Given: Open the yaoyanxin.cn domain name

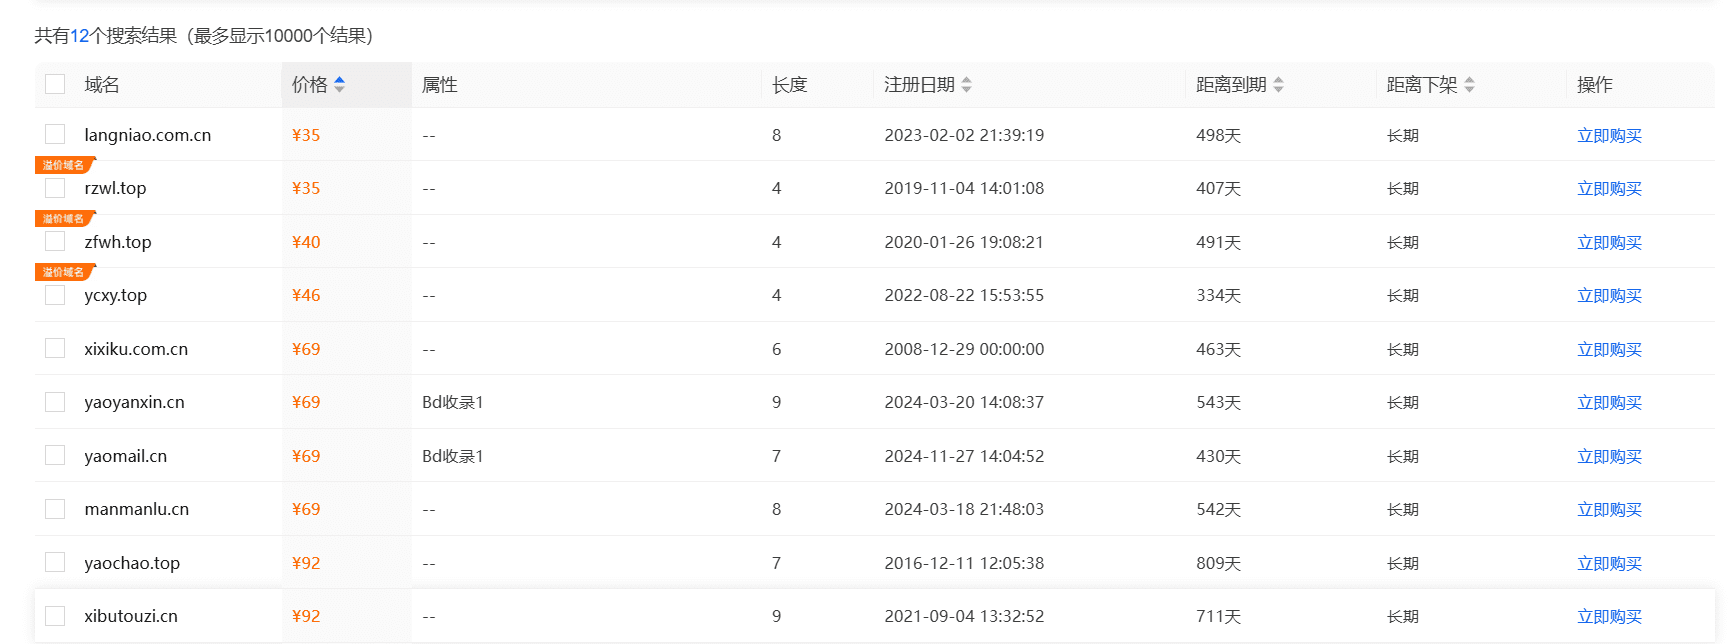Looking at the screenshot, I should [134, 402].
